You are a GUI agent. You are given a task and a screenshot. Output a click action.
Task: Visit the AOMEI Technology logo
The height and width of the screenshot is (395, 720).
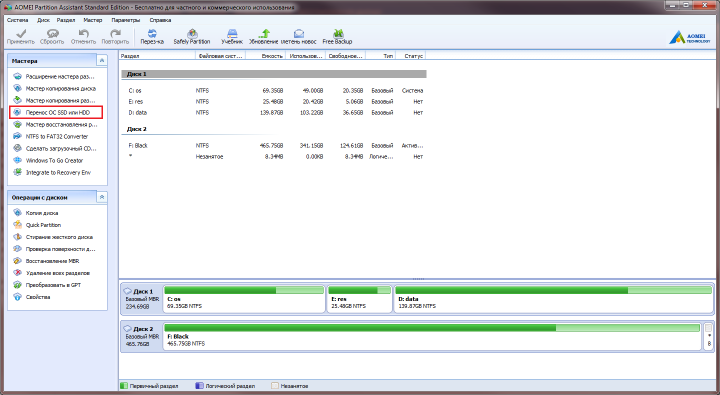[690, 37]
